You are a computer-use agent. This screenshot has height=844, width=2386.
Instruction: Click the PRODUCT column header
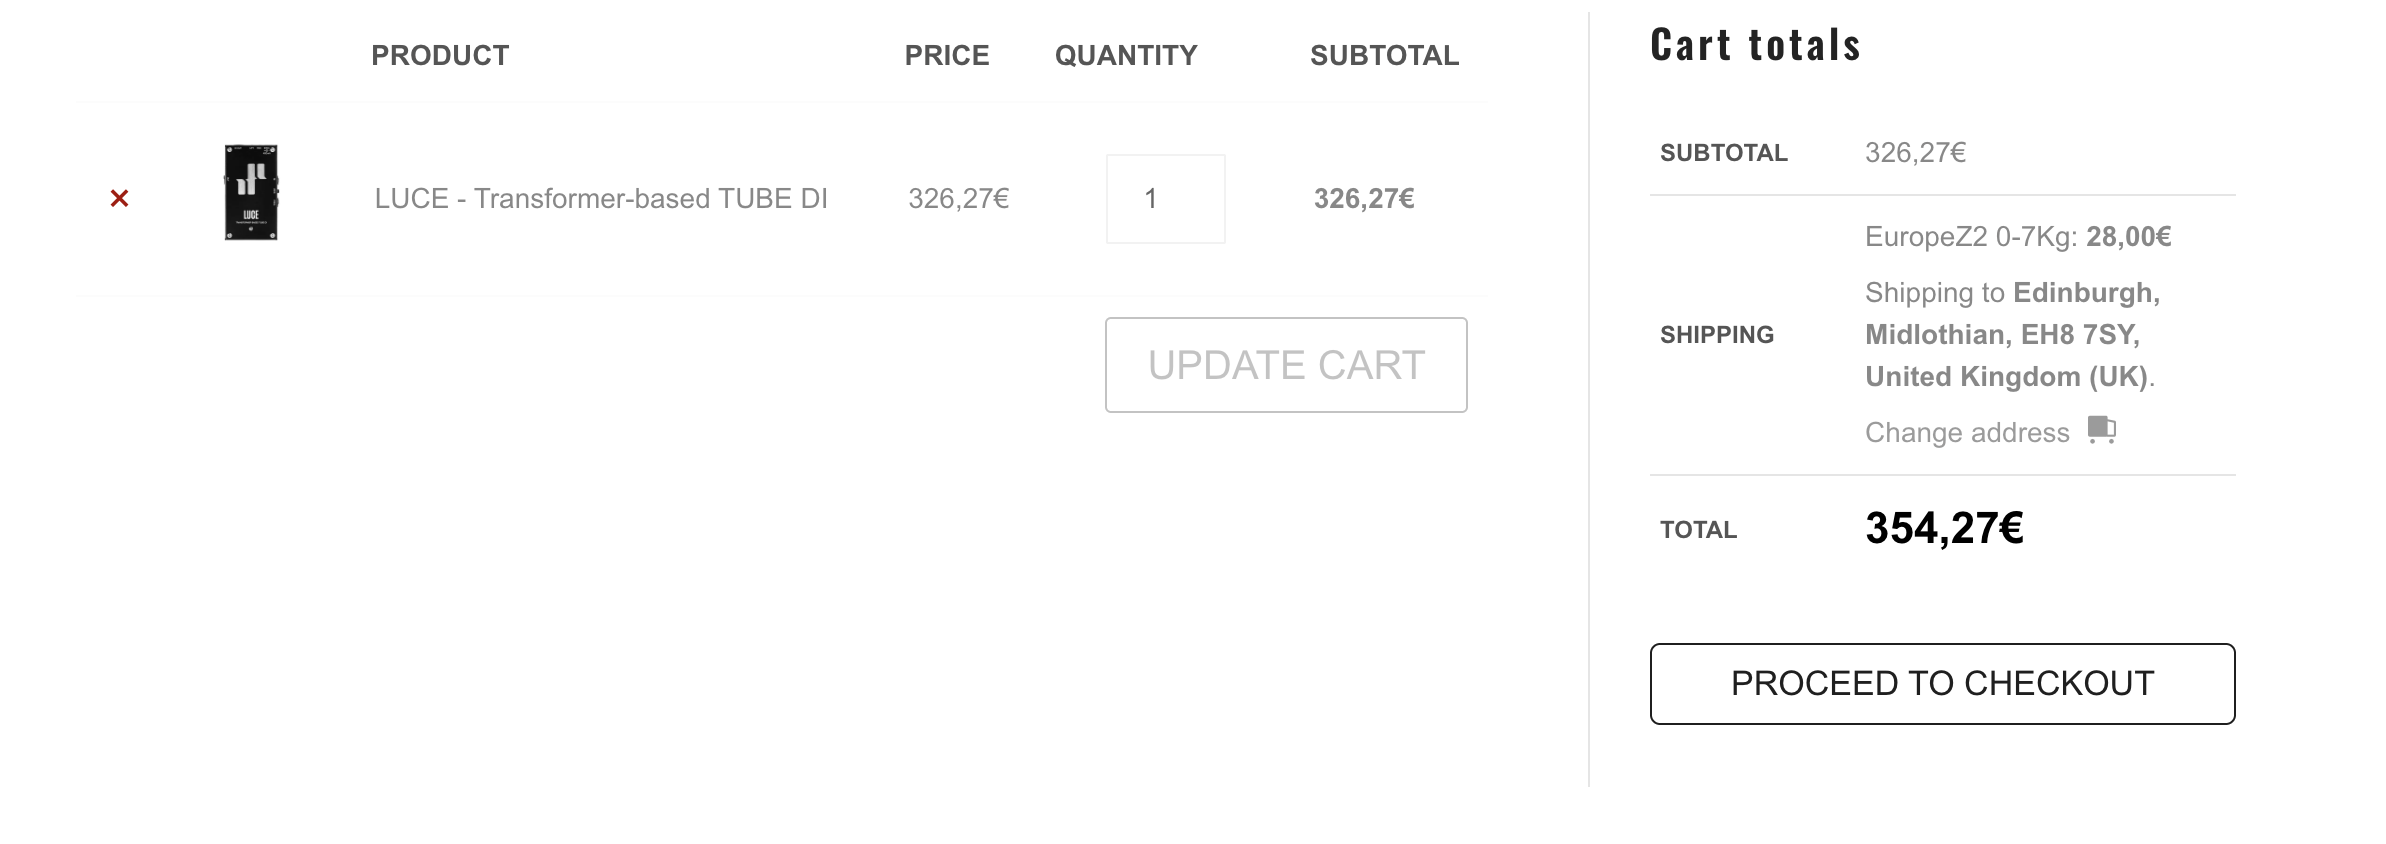[x=440, y=55]
